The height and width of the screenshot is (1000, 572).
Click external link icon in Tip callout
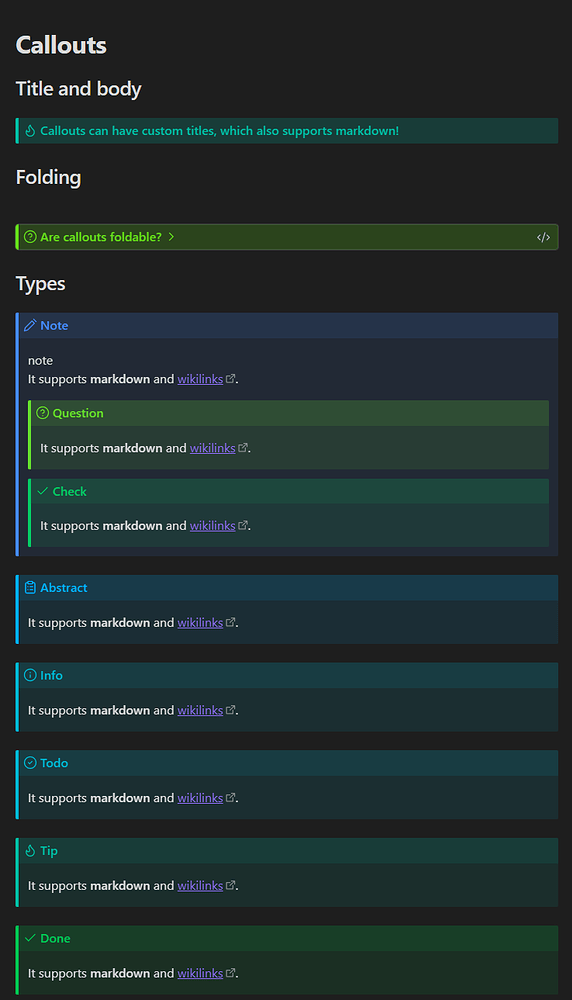point(231,885)
